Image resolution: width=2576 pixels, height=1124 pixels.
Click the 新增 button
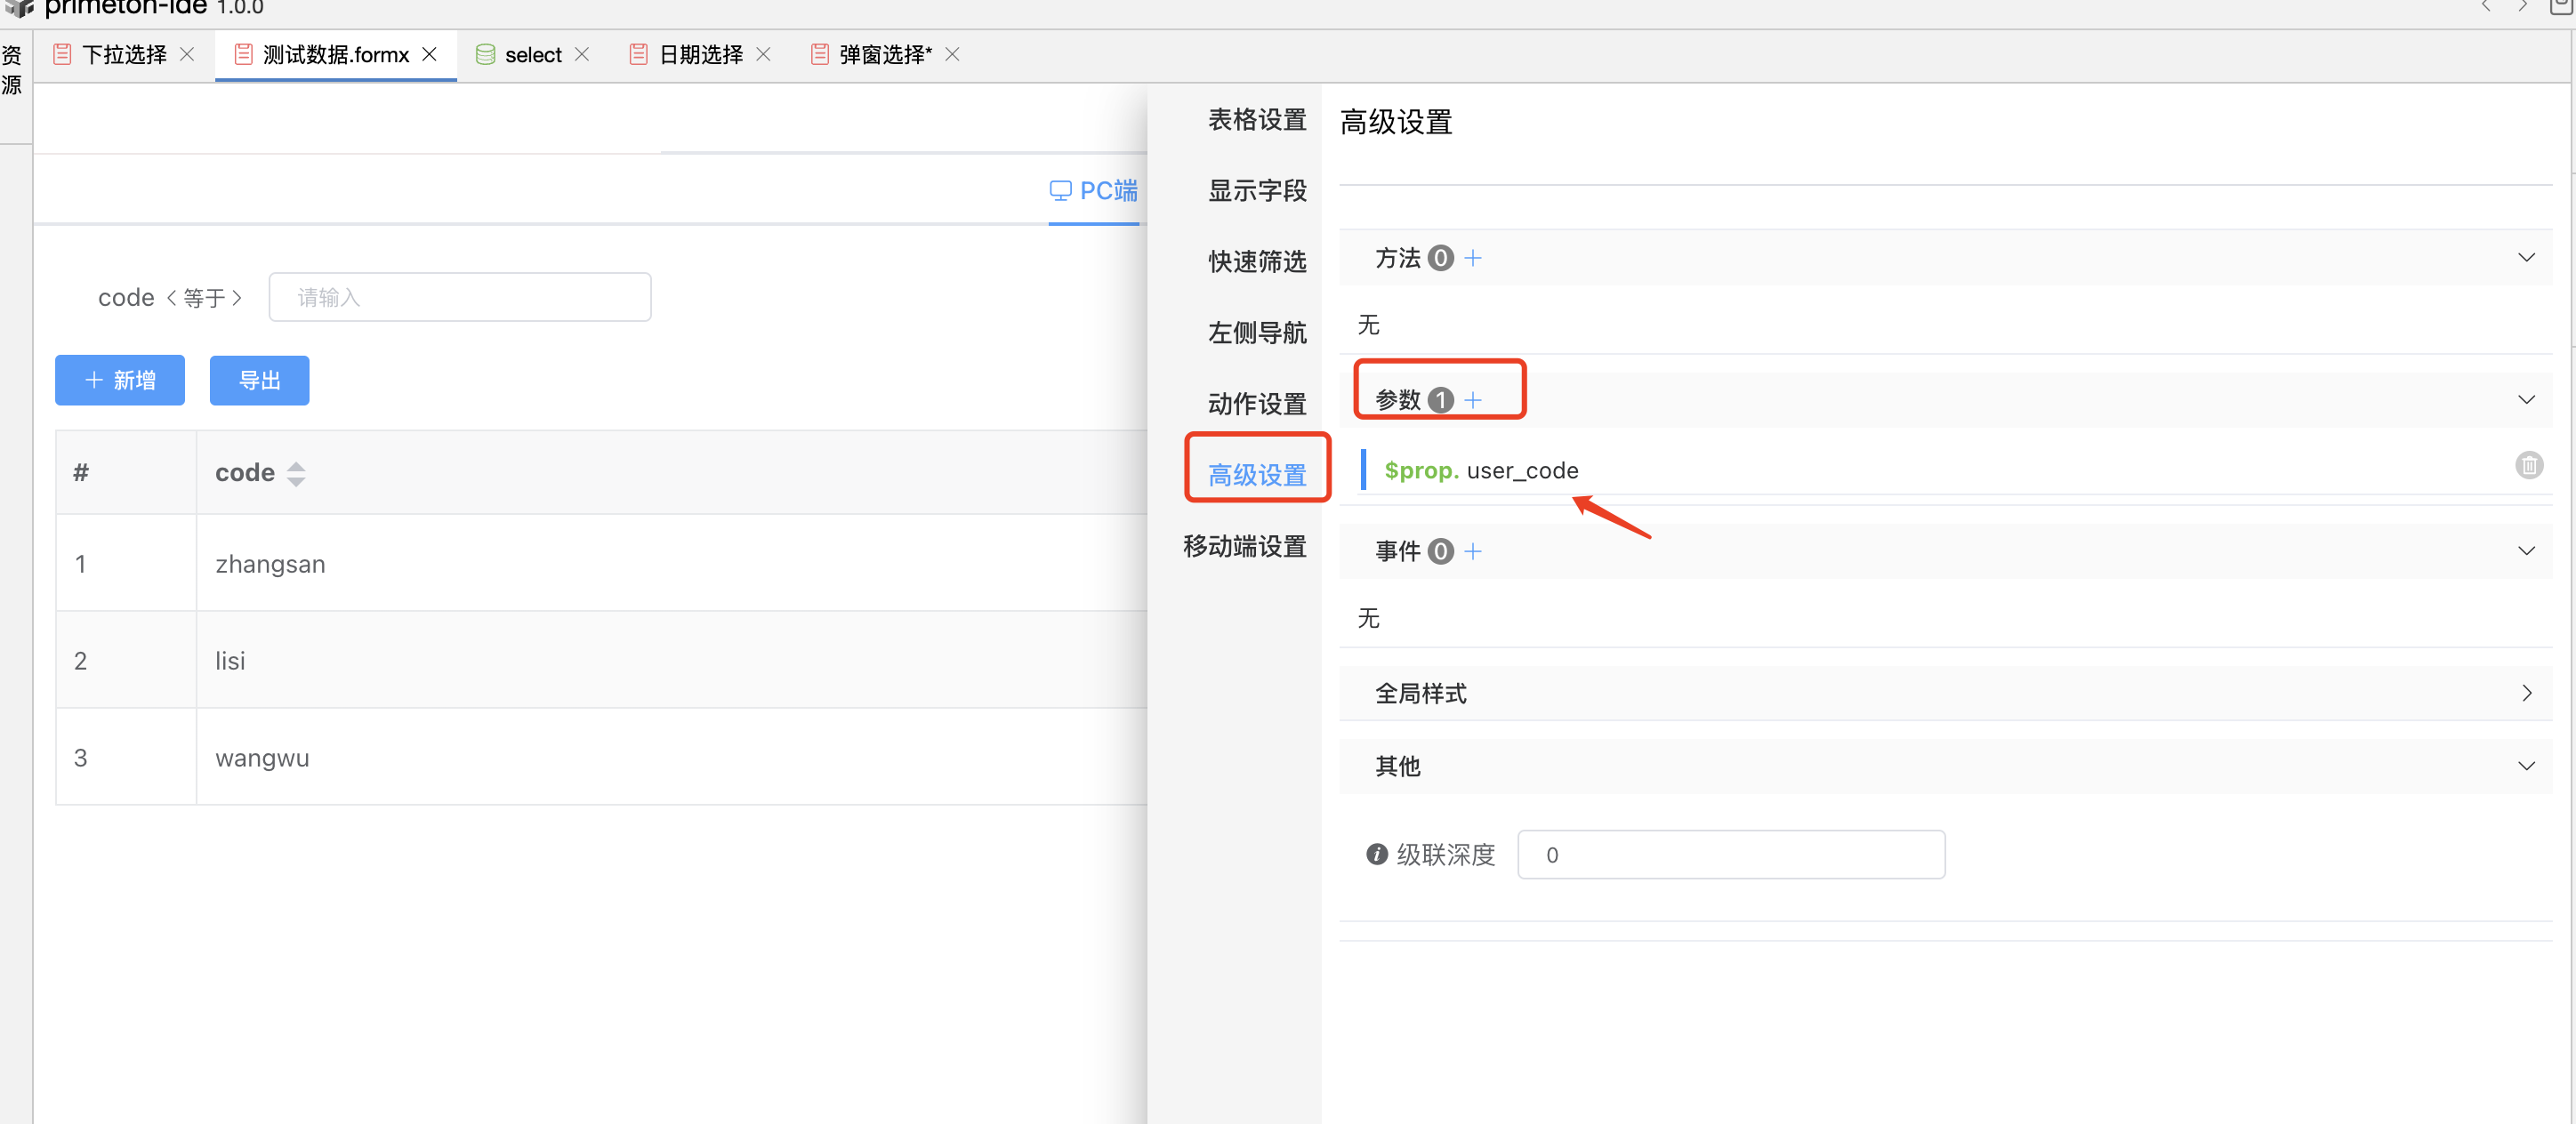(x=120, y=380)
